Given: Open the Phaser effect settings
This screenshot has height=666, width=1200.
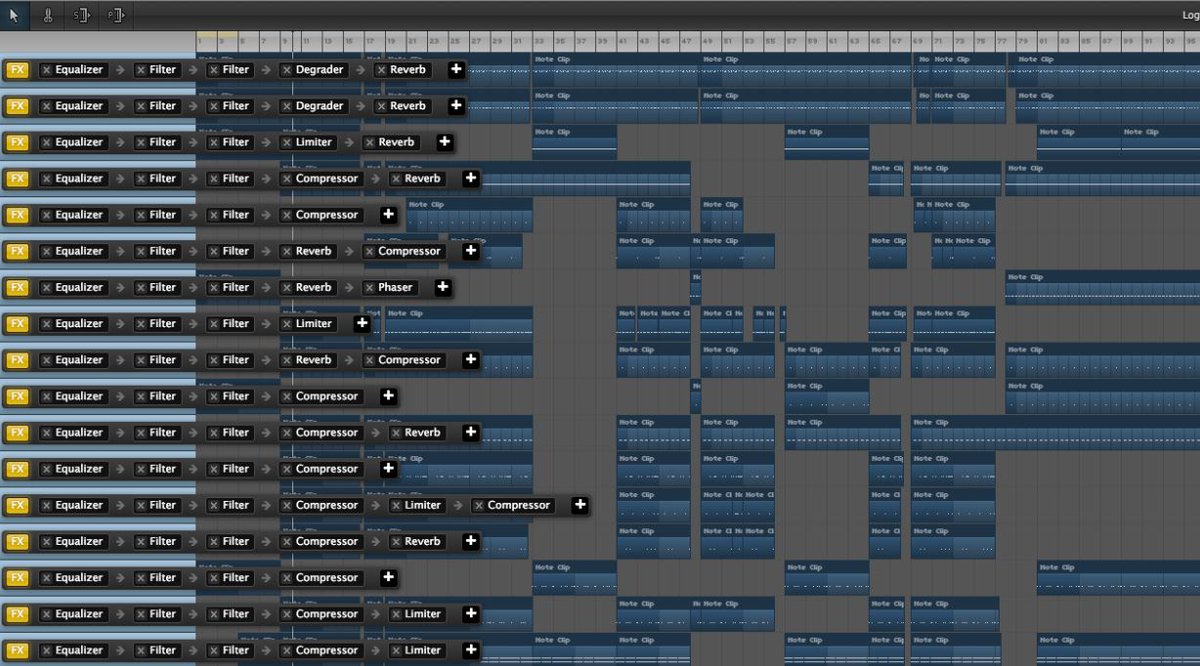Looking at the screenshot, I should (x=396, y=287).
